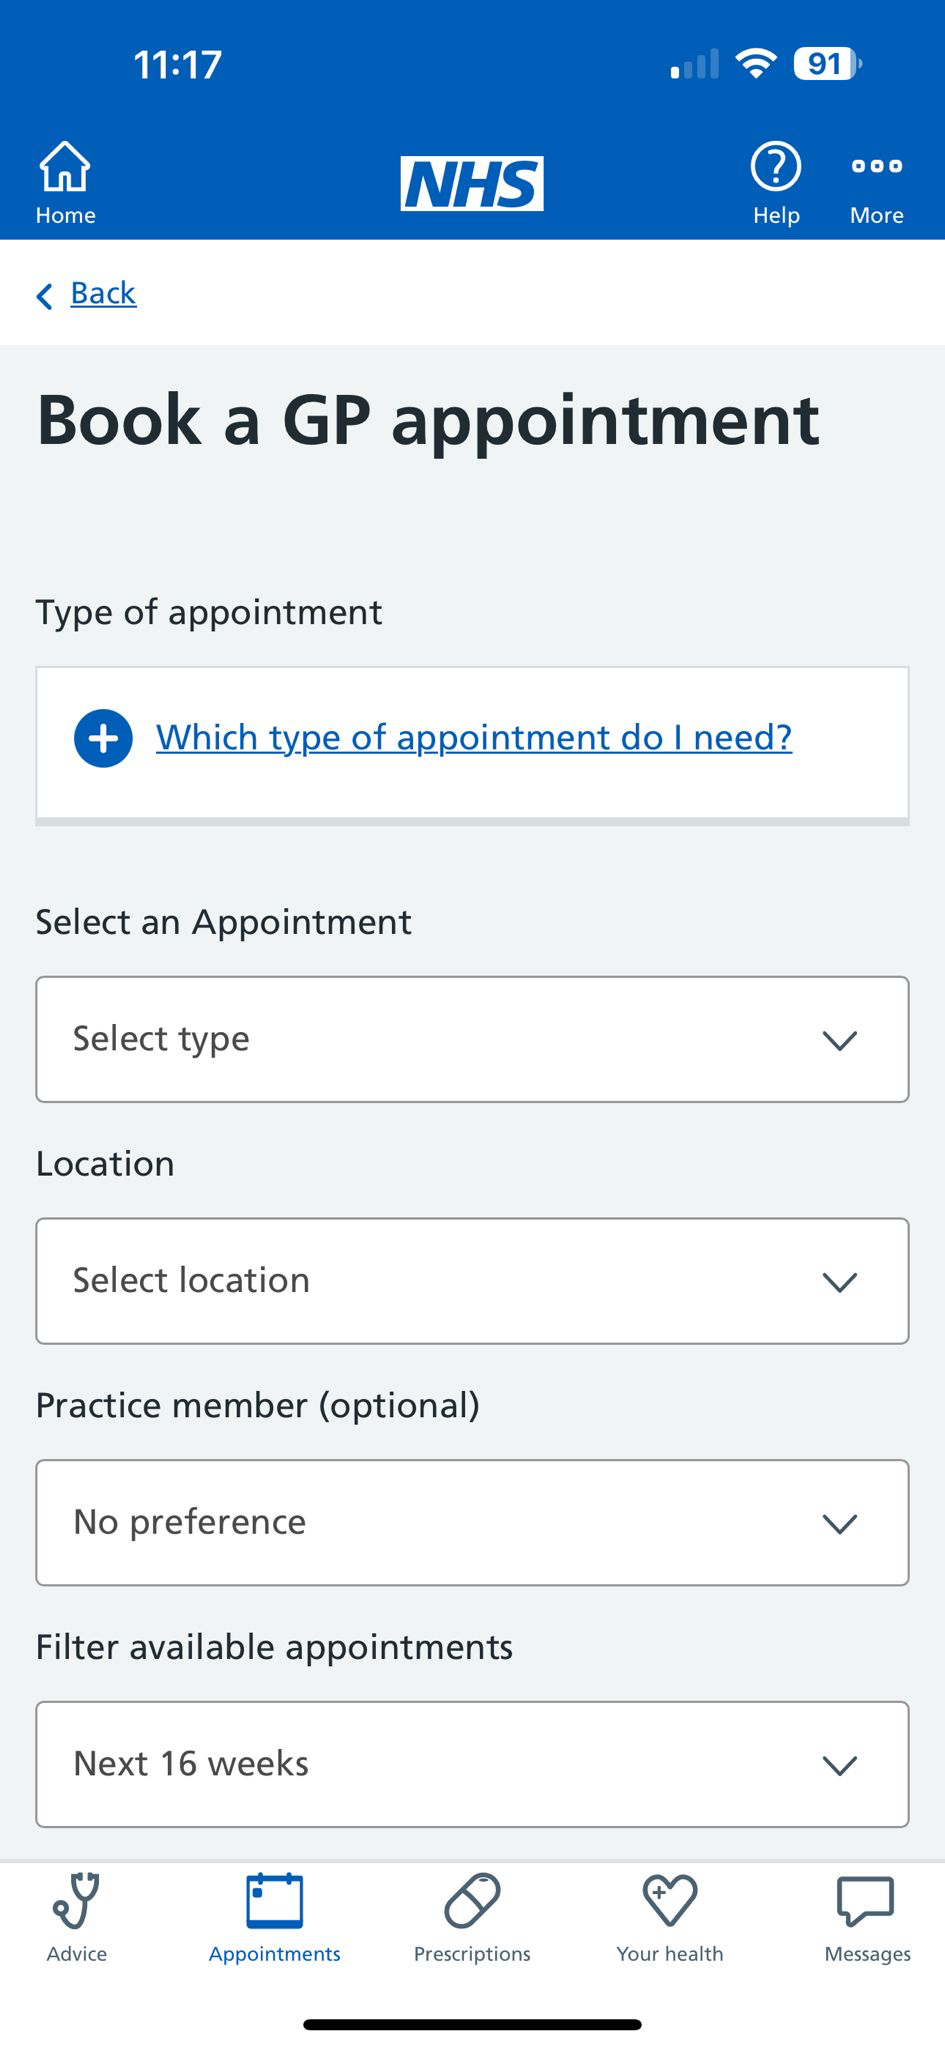
Task: Switch to the Messages tab
Action: pyautogui.click(x=865, y=1920)
